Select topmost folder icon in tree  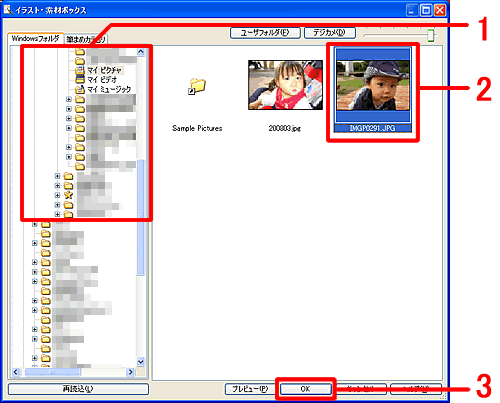click(x=80, y=51)
